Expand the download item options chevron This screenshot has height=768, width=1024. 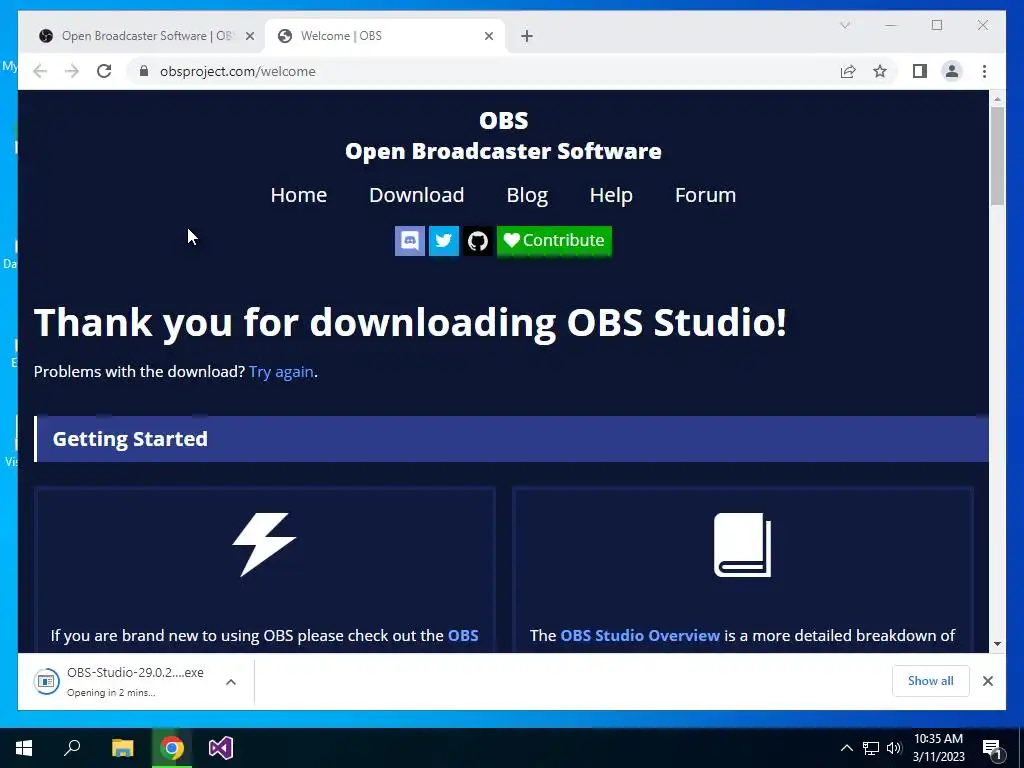231,682
